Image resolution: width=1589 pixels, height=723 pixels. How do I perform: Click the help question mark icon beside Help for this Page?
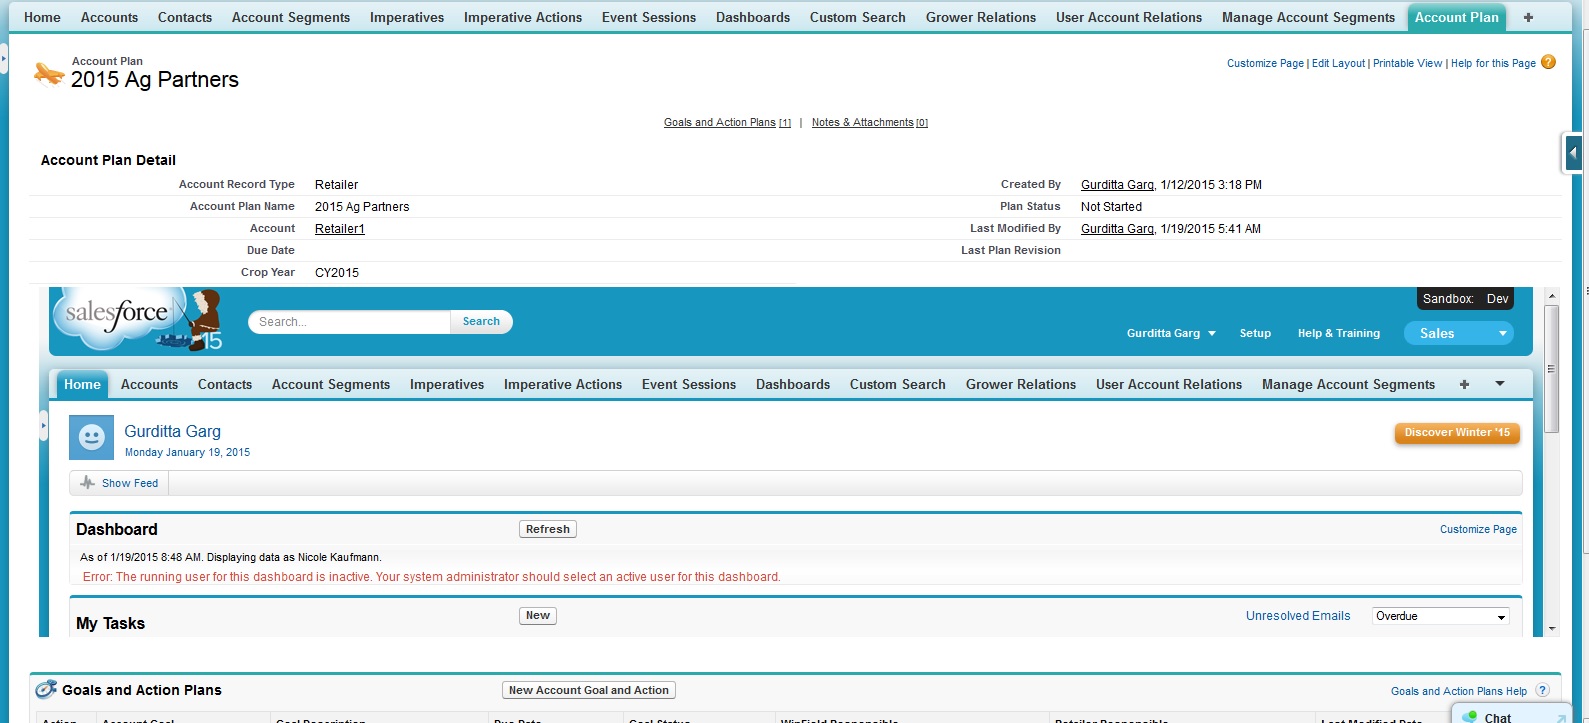coord(1548,62)
